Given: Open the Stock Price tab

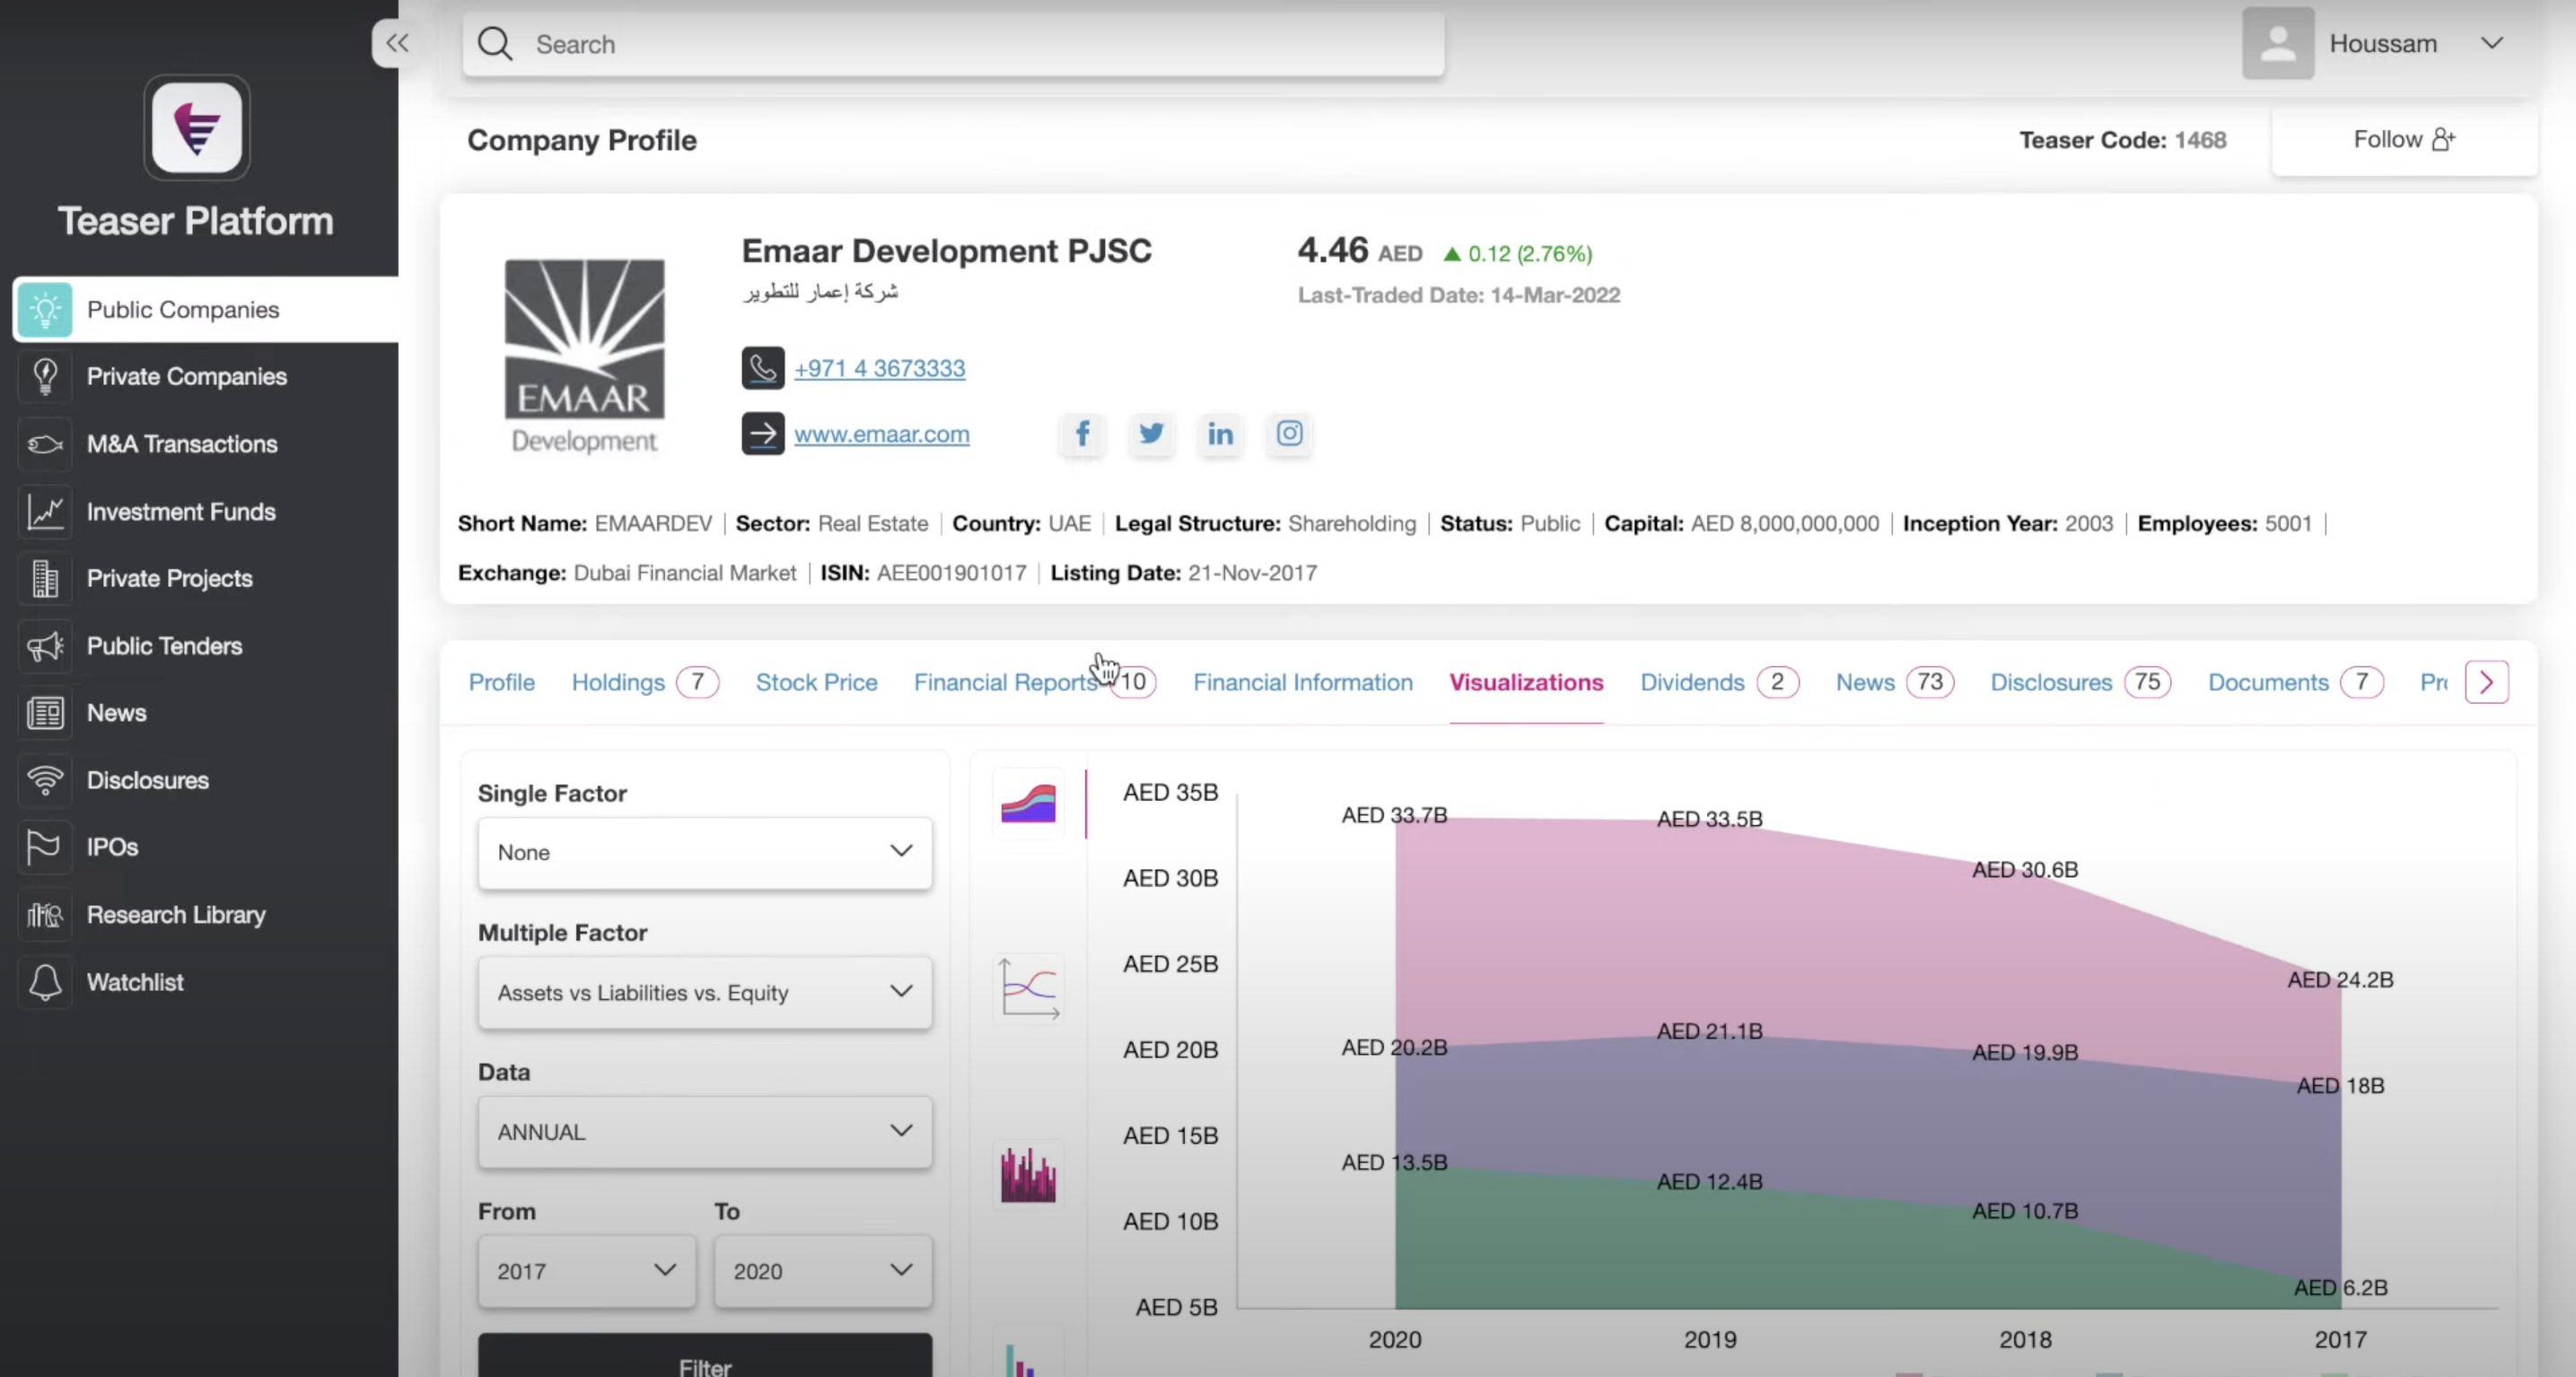Looking at the screenshot, I should 816,682.
